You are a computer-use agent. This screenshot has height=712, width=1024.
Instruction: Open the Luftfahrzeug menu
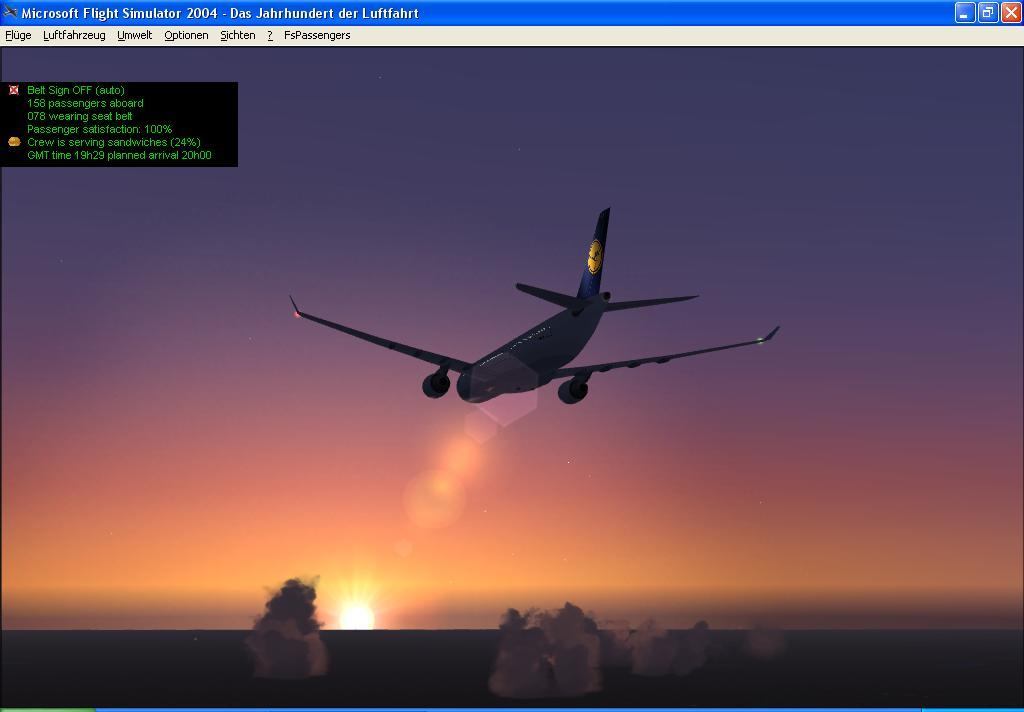click(74, 35)
